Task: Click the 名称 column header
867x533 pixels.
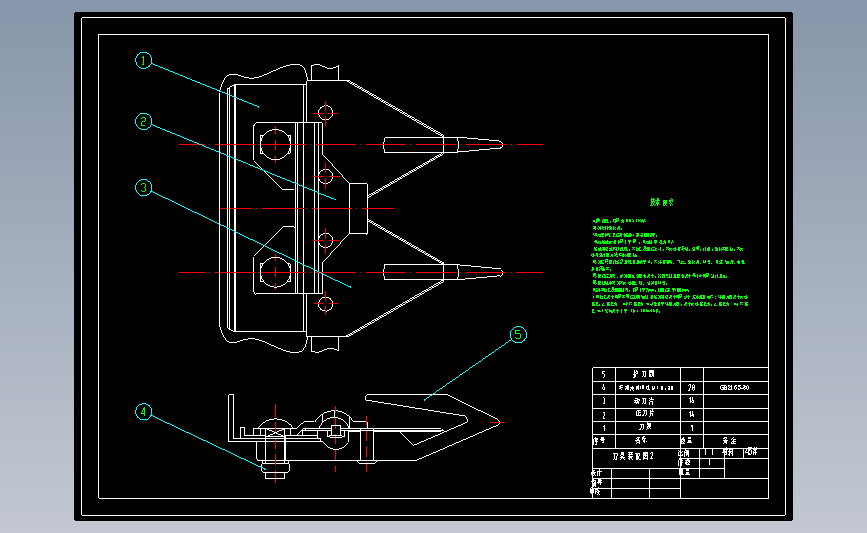Action: tap(646, 441)
